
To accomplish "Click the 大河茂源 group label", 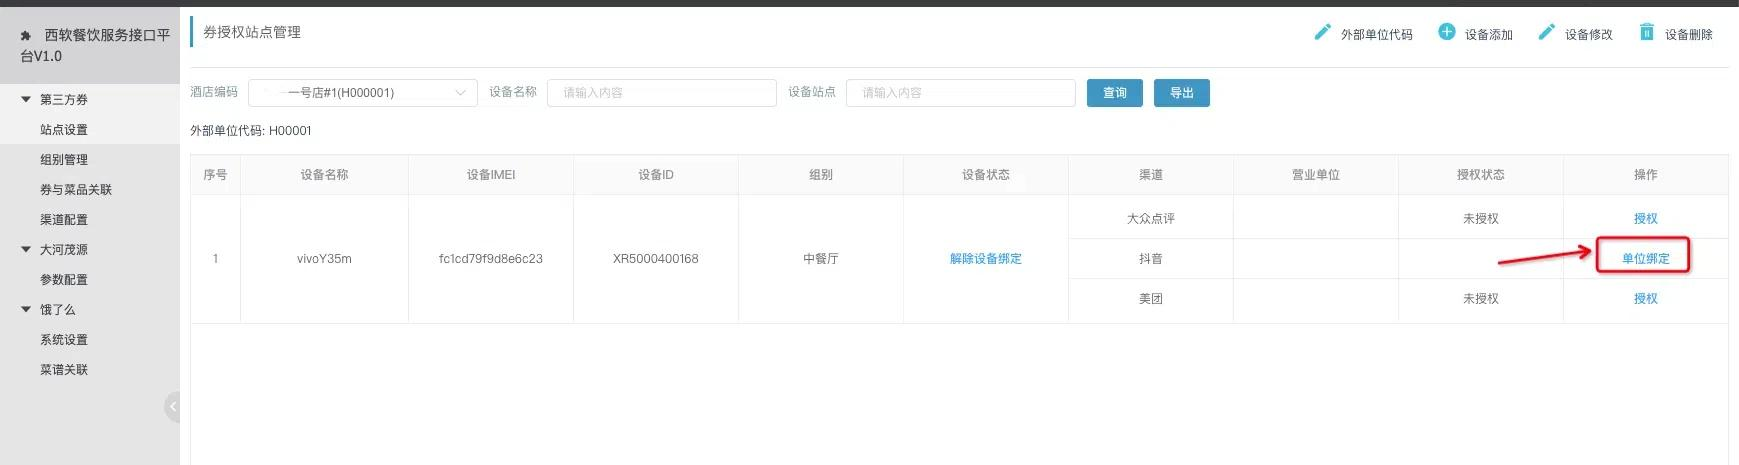I will 64,250.
